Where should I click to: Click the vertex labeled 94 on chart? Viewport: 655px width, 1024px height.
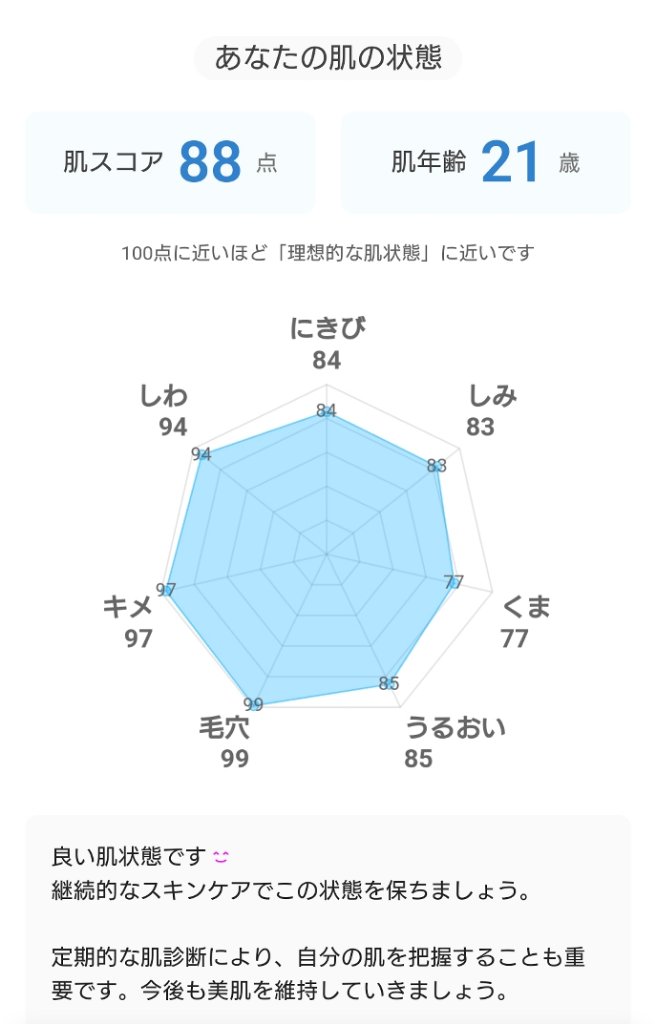[201, 453]
